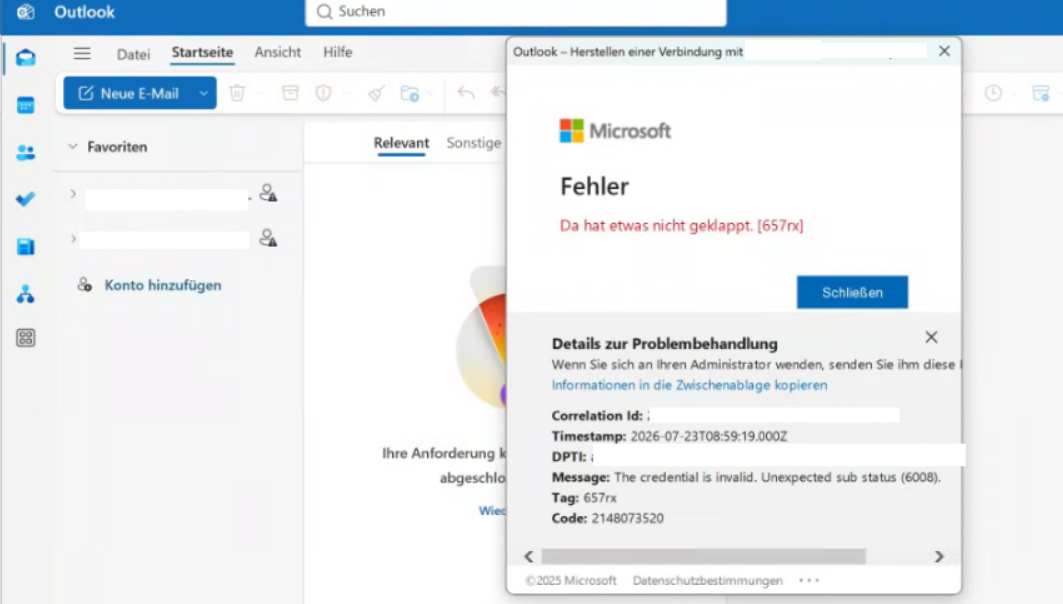This screenshot has height=604, width=1063.
Task: Open the Ansicht ribbon tab
Action: coord(277,52)
